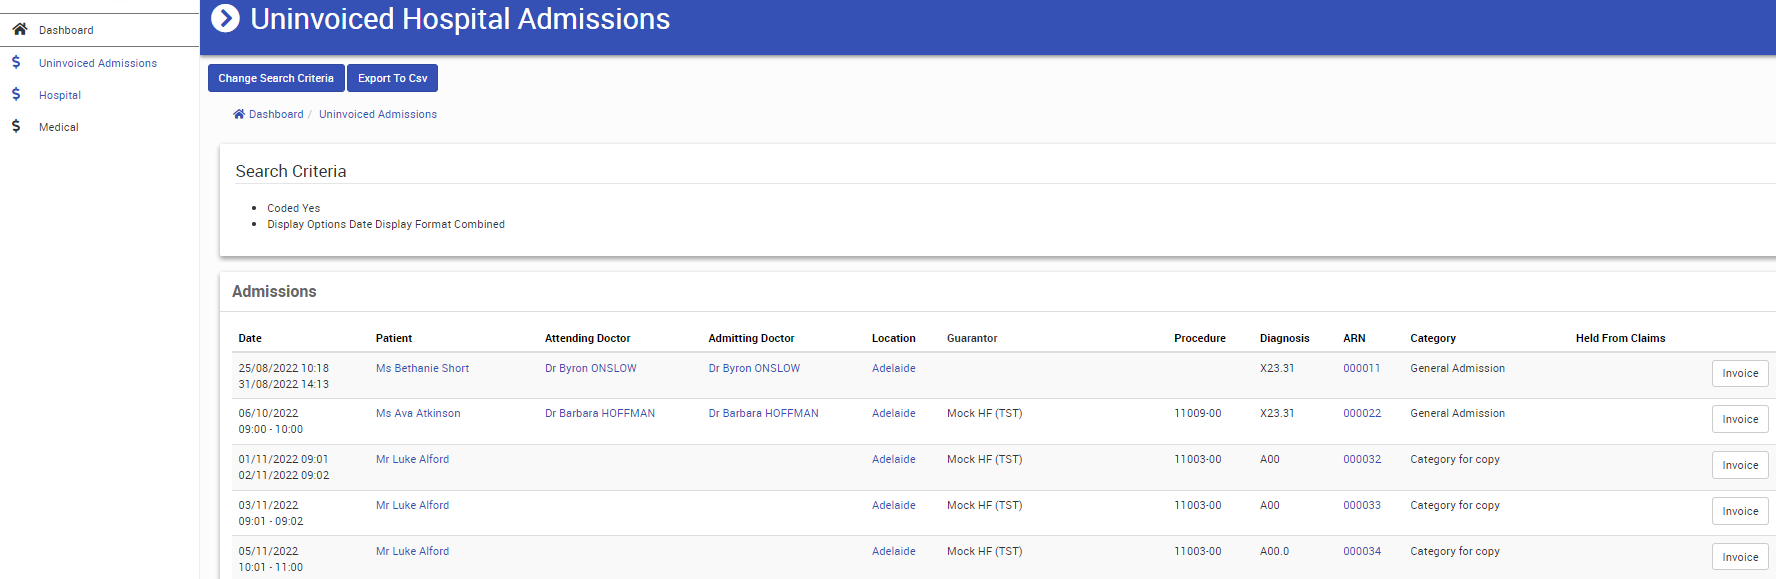Screen dimensions: 1776x579
Task: Click Invoice for ARN 000022 row
Action: click(x=1739, y=419)
